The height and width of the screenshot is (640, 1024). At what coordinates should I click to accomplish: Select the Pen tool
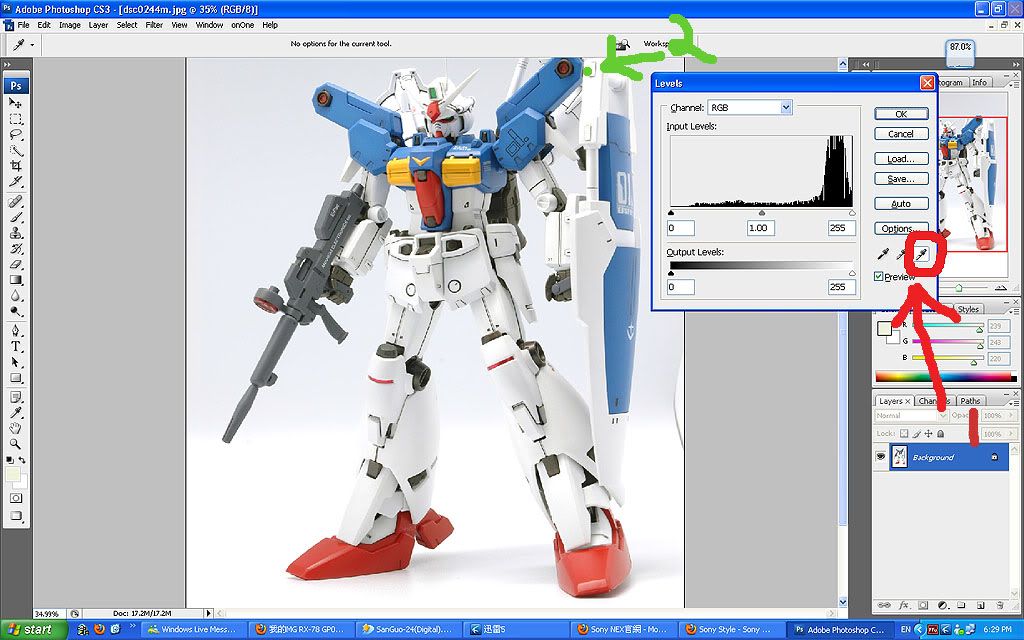pyautogui.click(x=15, y=331)
